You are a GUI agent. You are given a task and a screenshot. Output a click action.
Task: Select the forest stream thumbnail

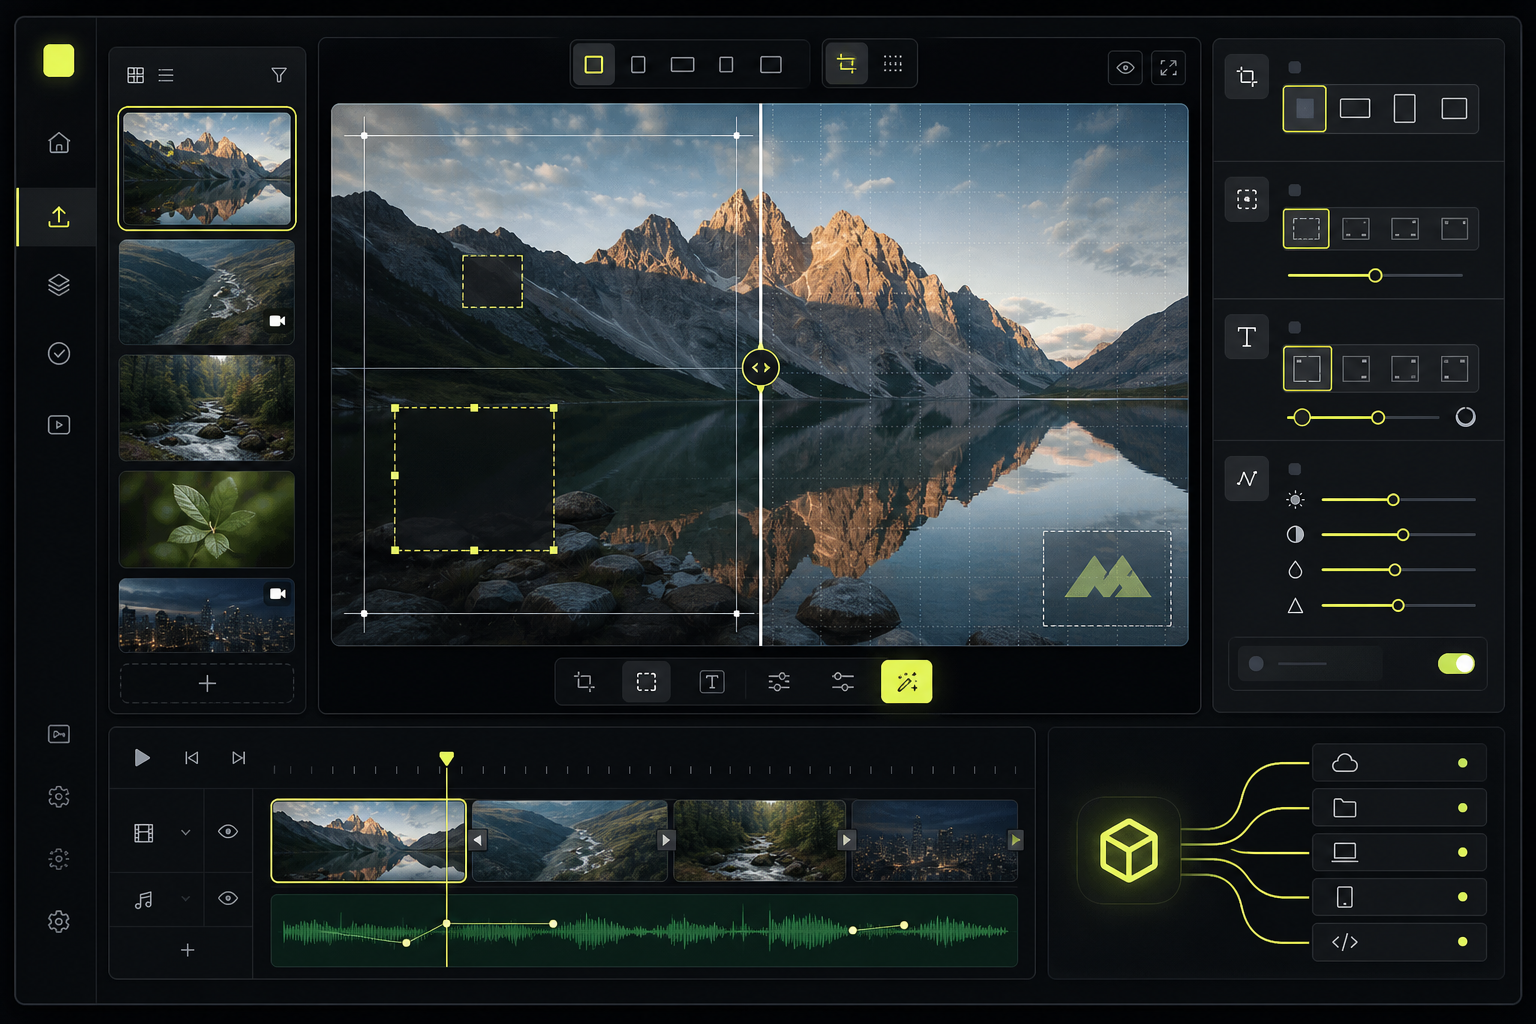207,408
